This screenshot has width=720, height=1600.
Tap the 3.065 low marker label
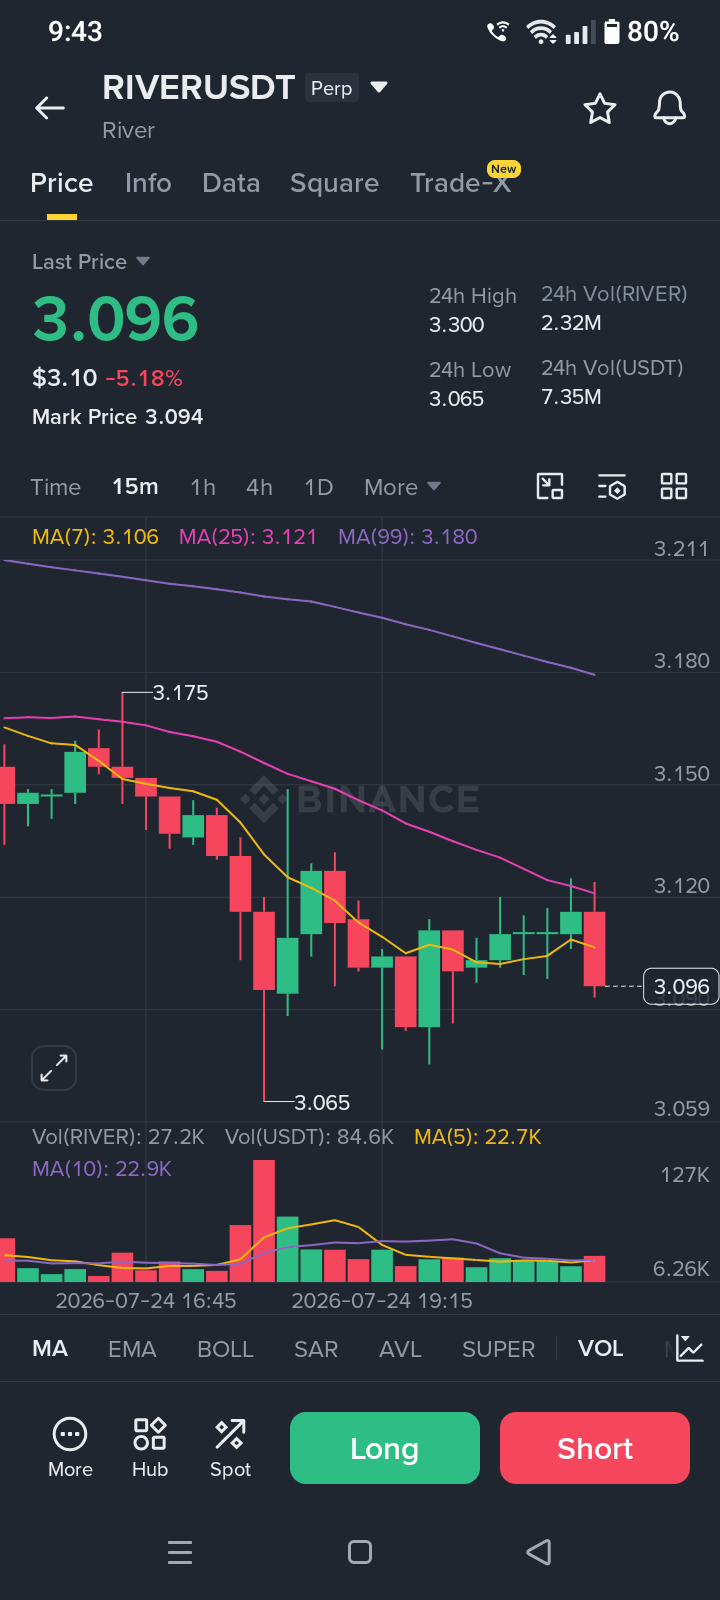pos(322,1103)
